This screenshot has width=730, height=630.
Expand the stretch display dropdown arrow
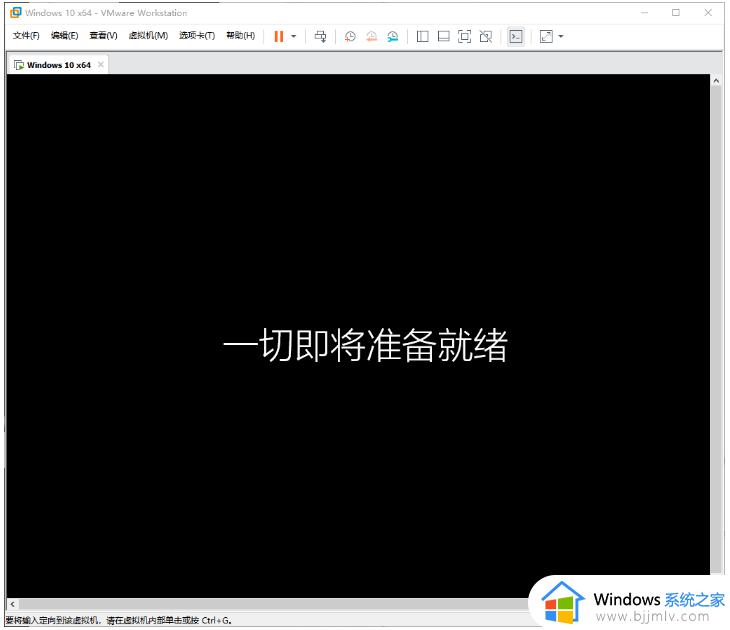[561, 36]
